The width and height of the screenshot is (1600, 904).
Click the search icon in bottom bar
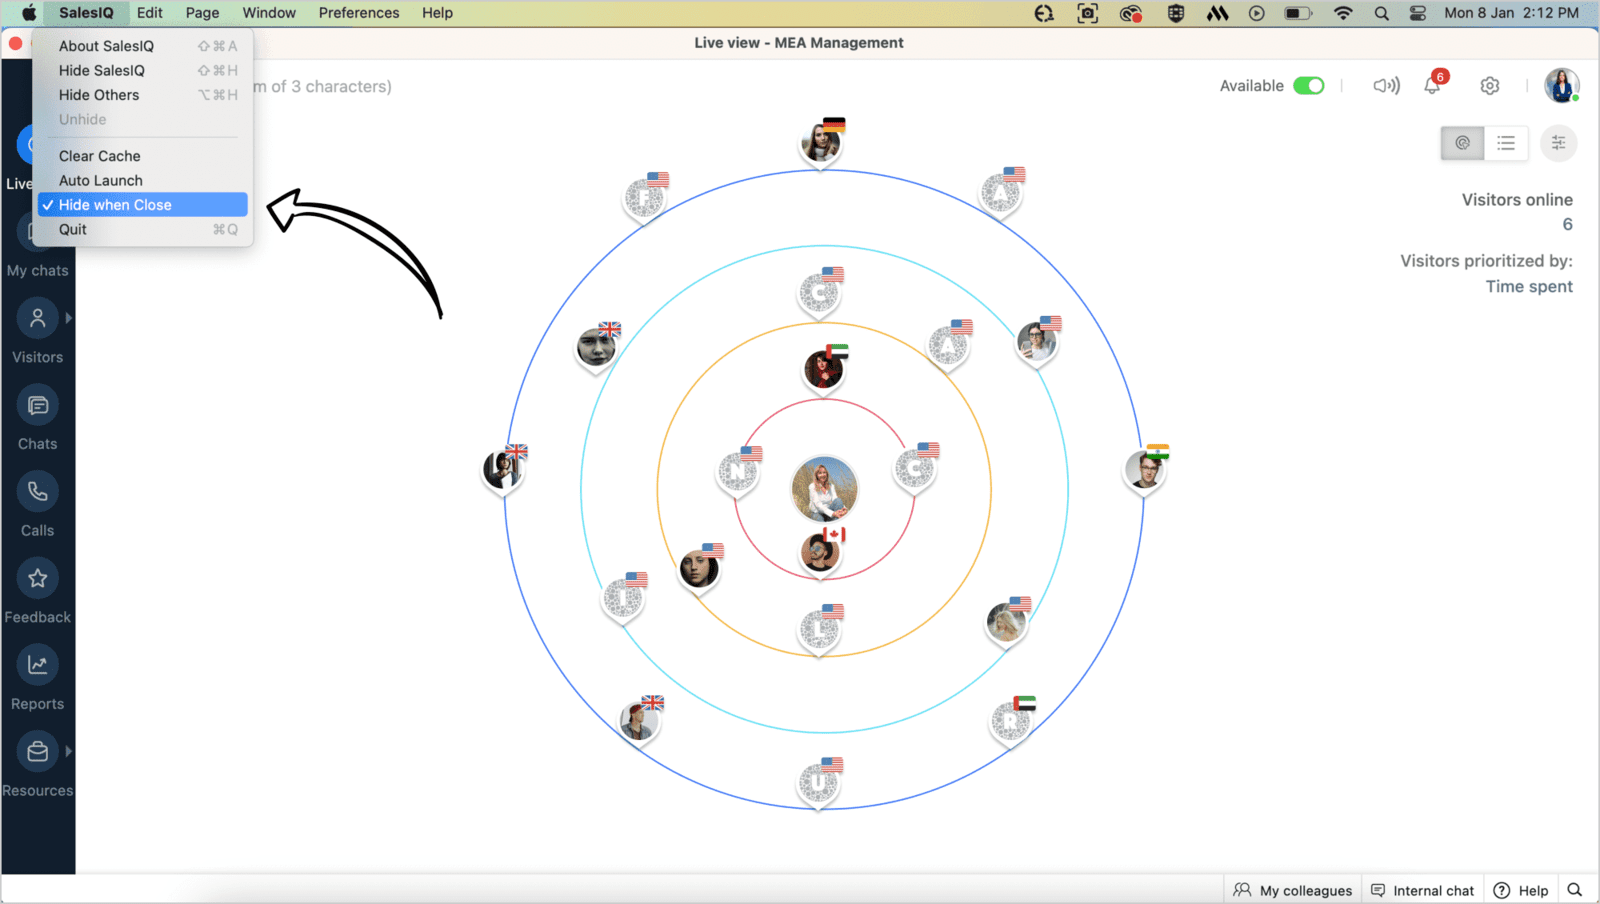pyautogui.click(x=1575, y=890)
